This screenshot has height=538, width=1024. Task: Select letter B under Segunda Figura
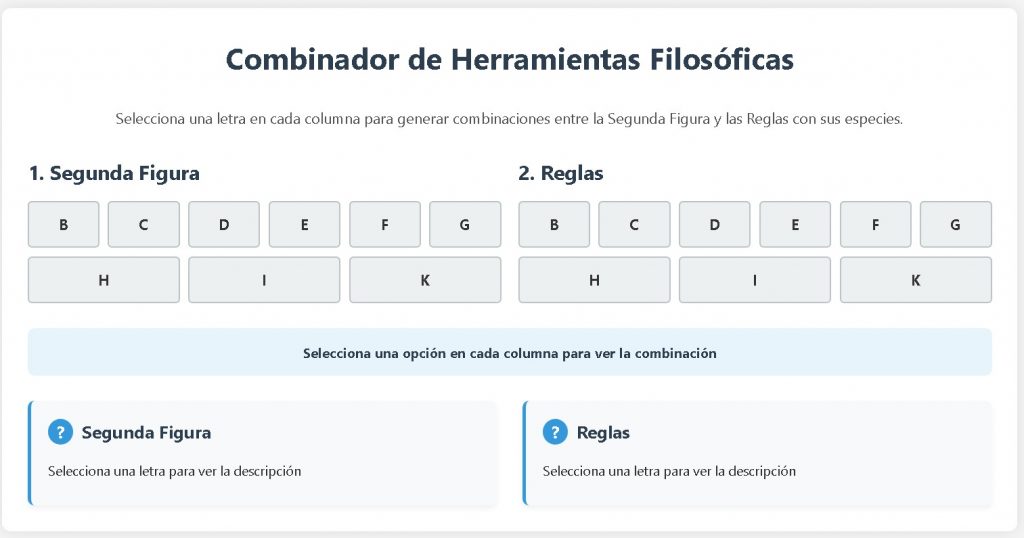tap(64, 224)
